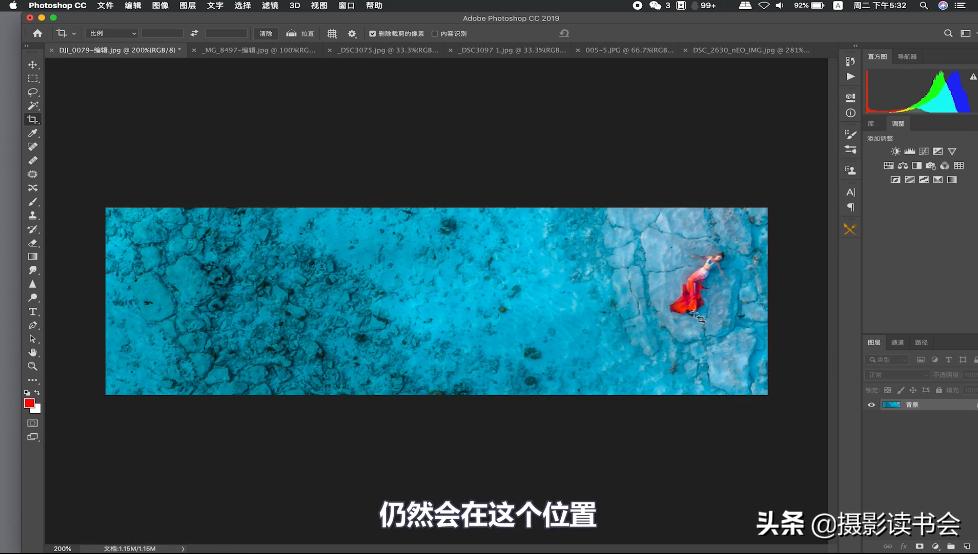Open crop tool preset picker arrow
Screen dimensions: 978x554
[74, 34]
